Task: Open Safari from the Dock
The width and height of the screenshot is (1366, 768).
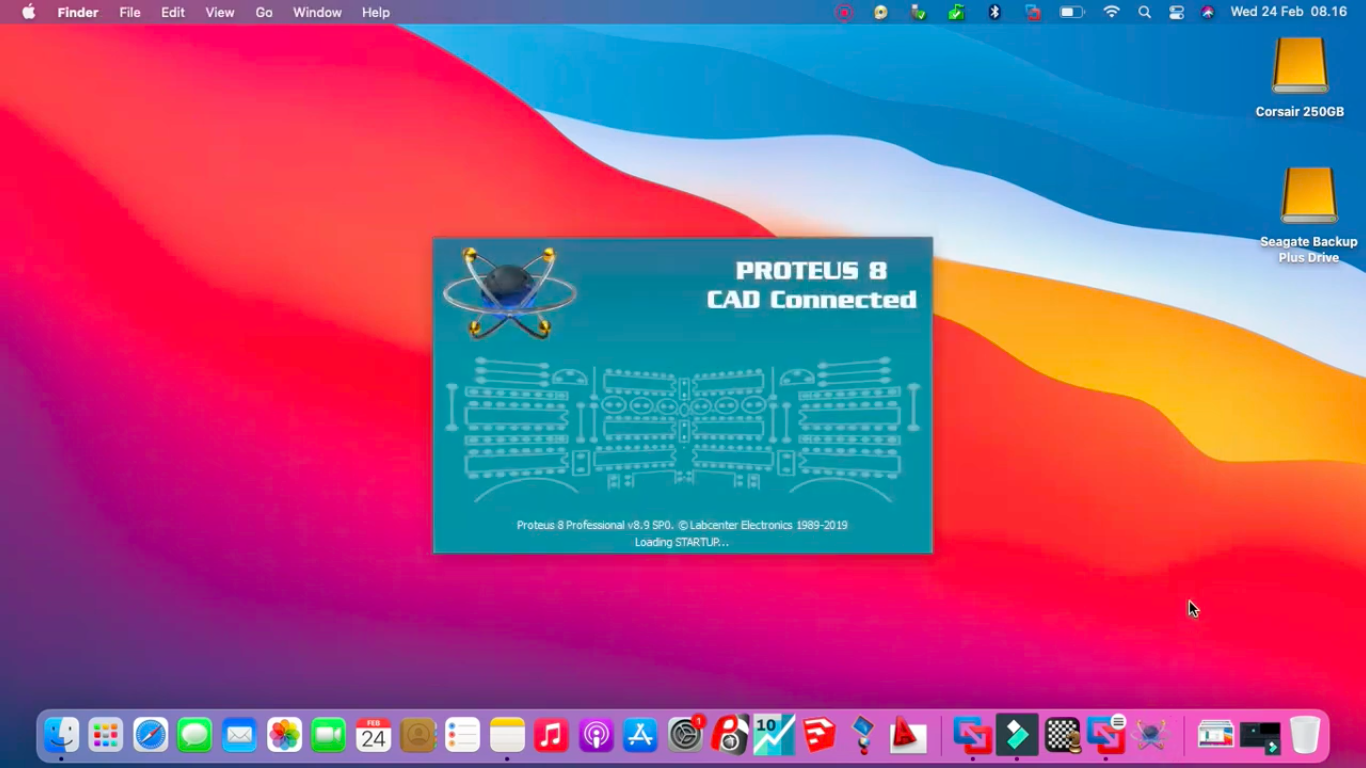Action: [150, 735]
